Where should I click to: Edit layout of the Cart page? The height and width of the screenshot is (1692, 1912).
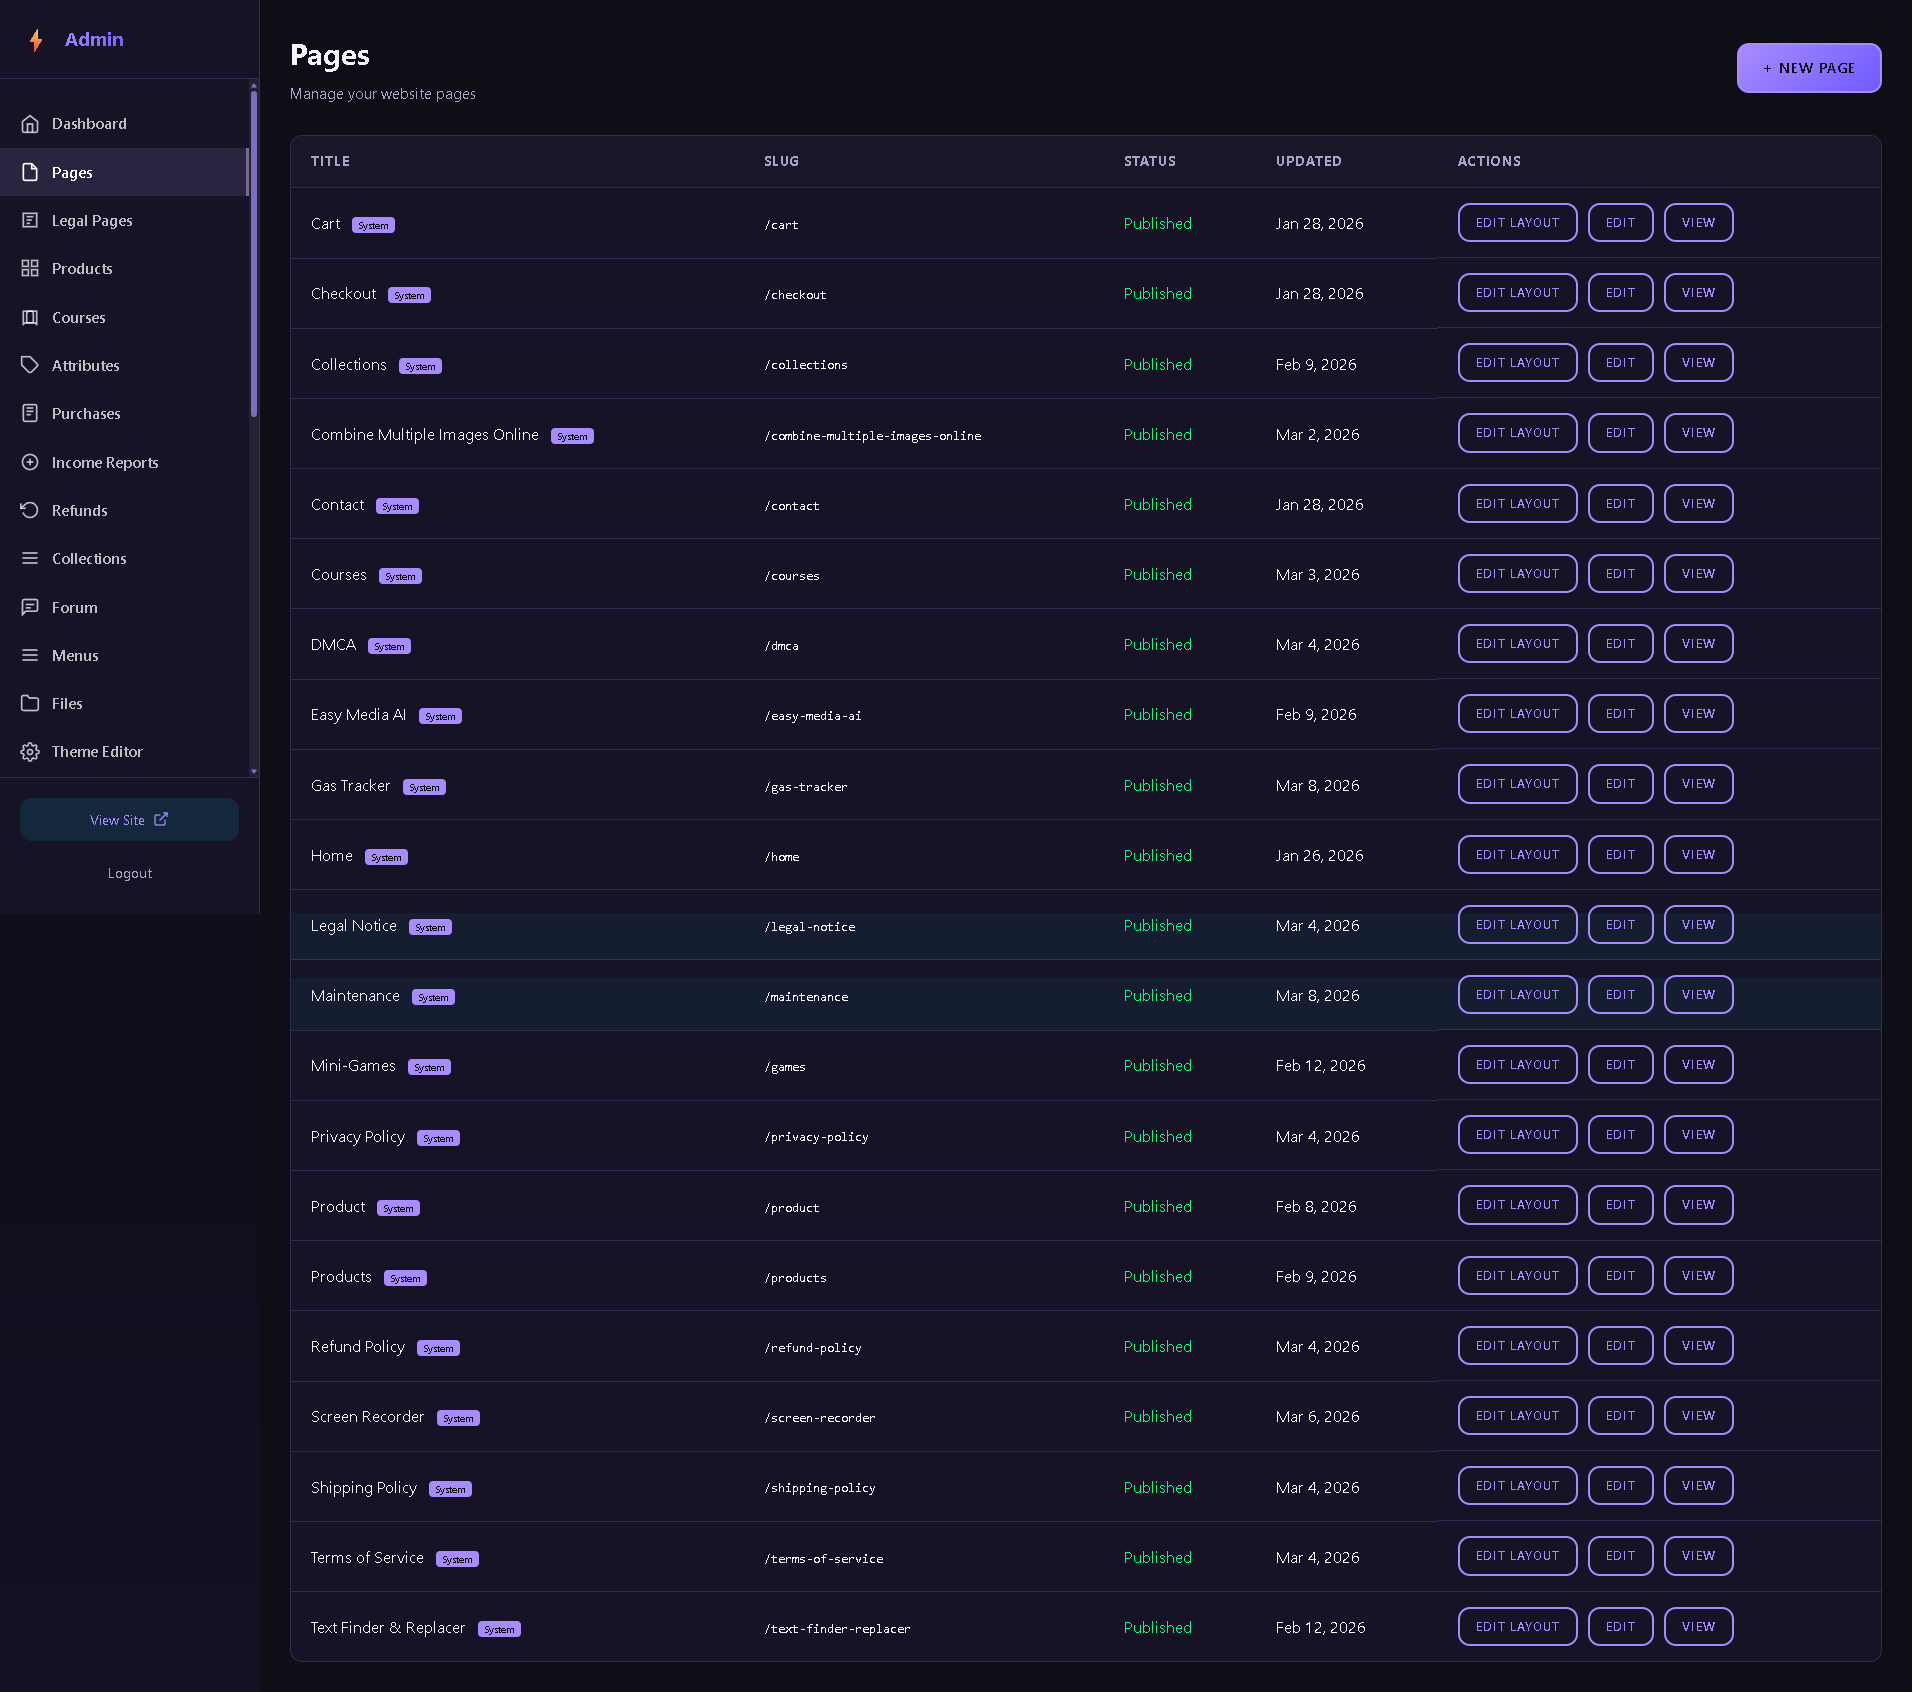[x=1517, y=223]
